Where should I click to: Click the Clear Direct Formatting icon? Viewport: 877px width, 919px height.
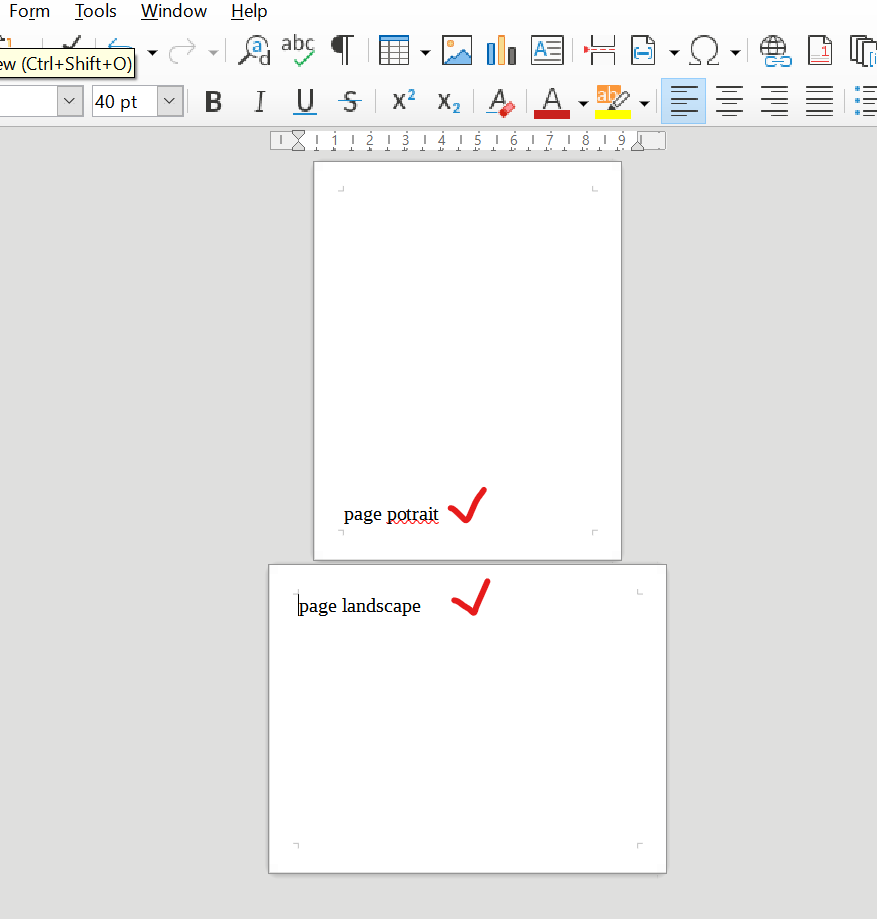point(500,101)
